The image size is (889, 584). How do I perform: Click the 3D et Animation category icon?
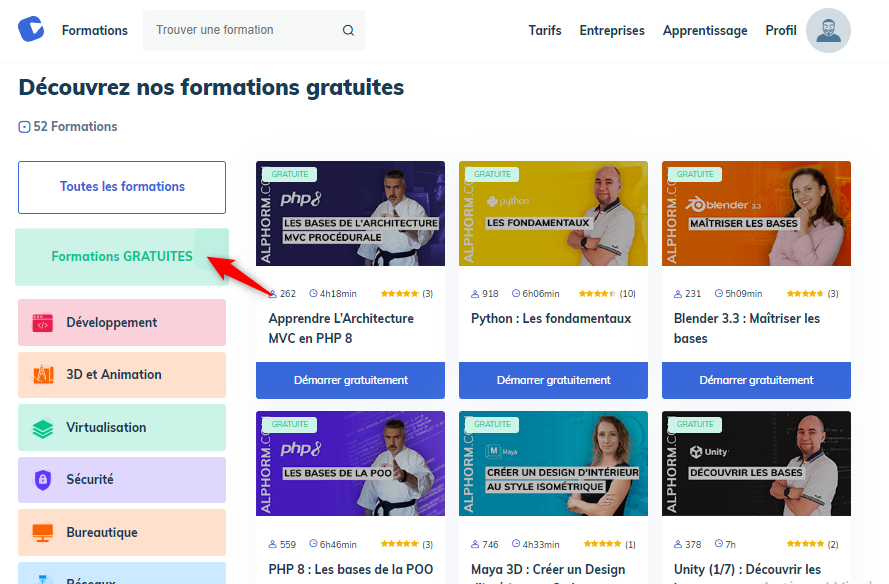pos(43,375)
